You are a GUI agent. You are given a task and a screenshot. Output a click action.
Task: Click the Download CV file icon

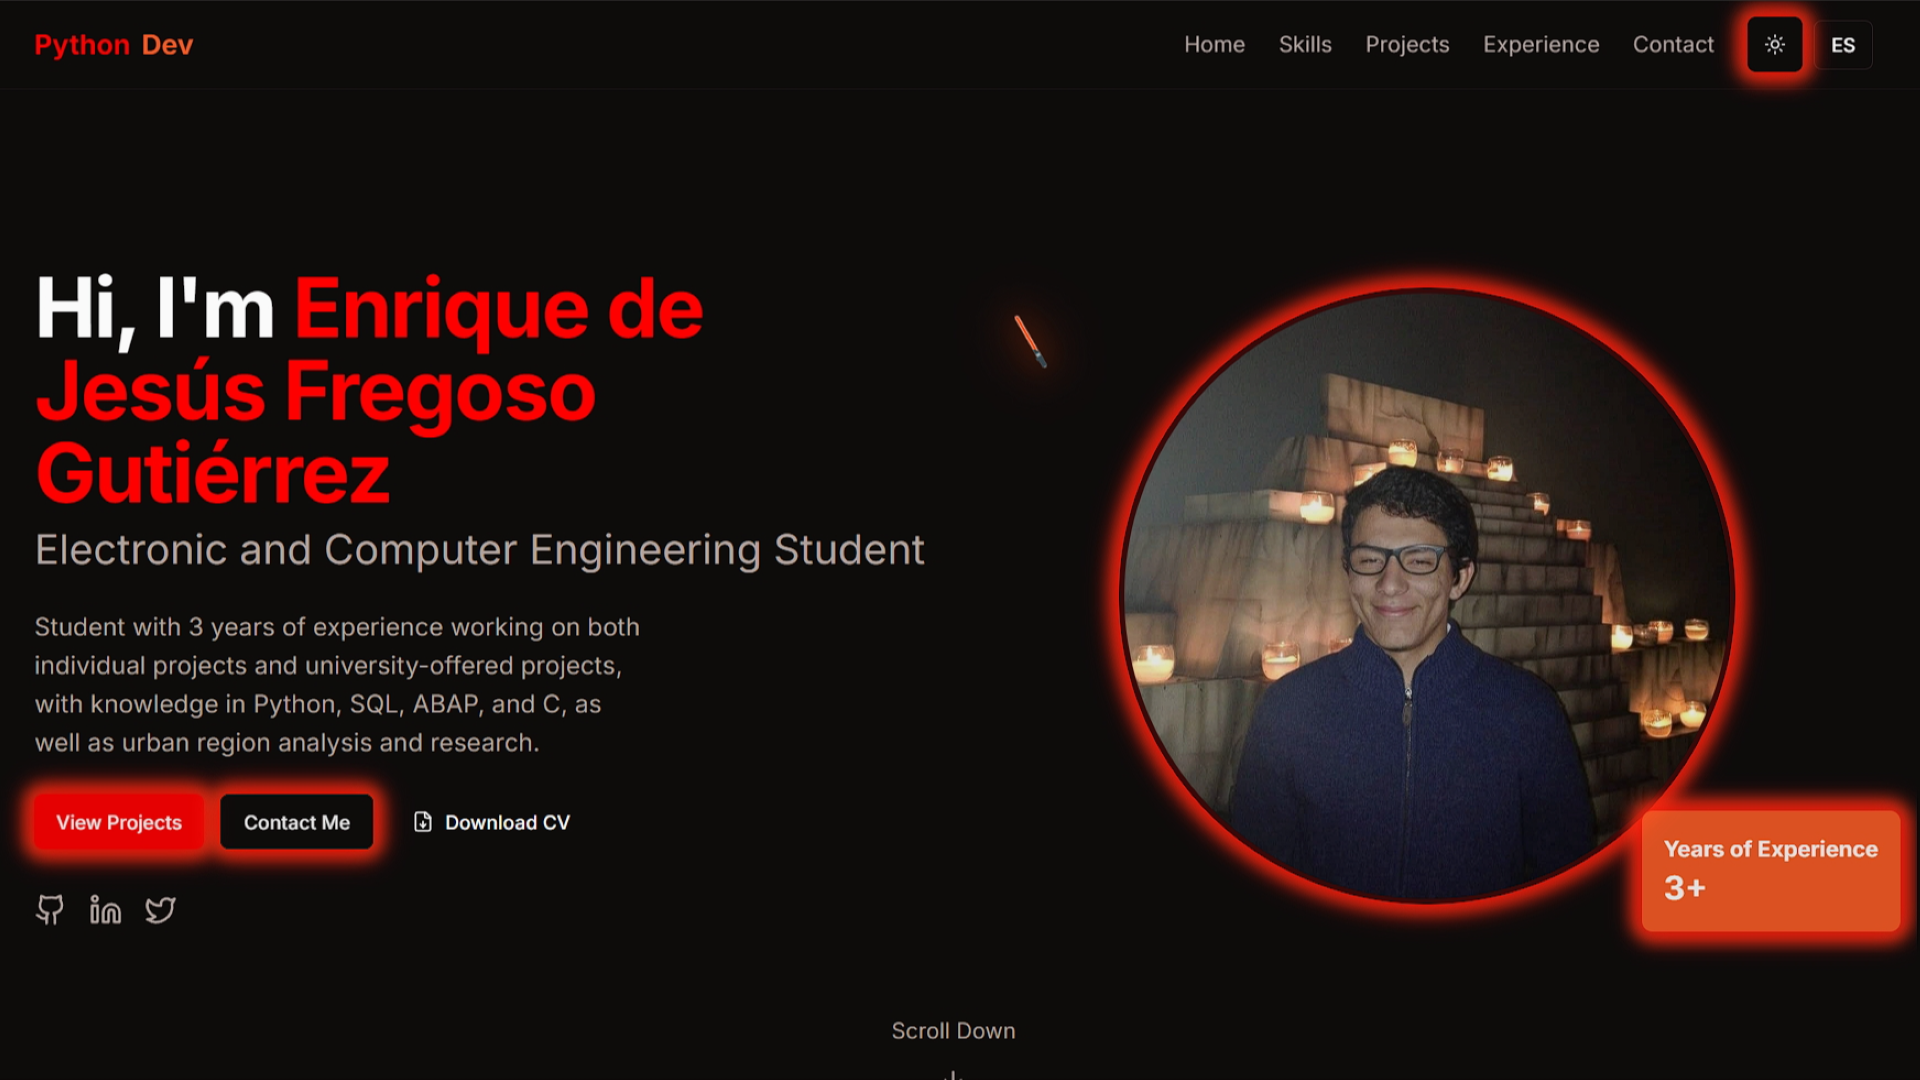423,822
